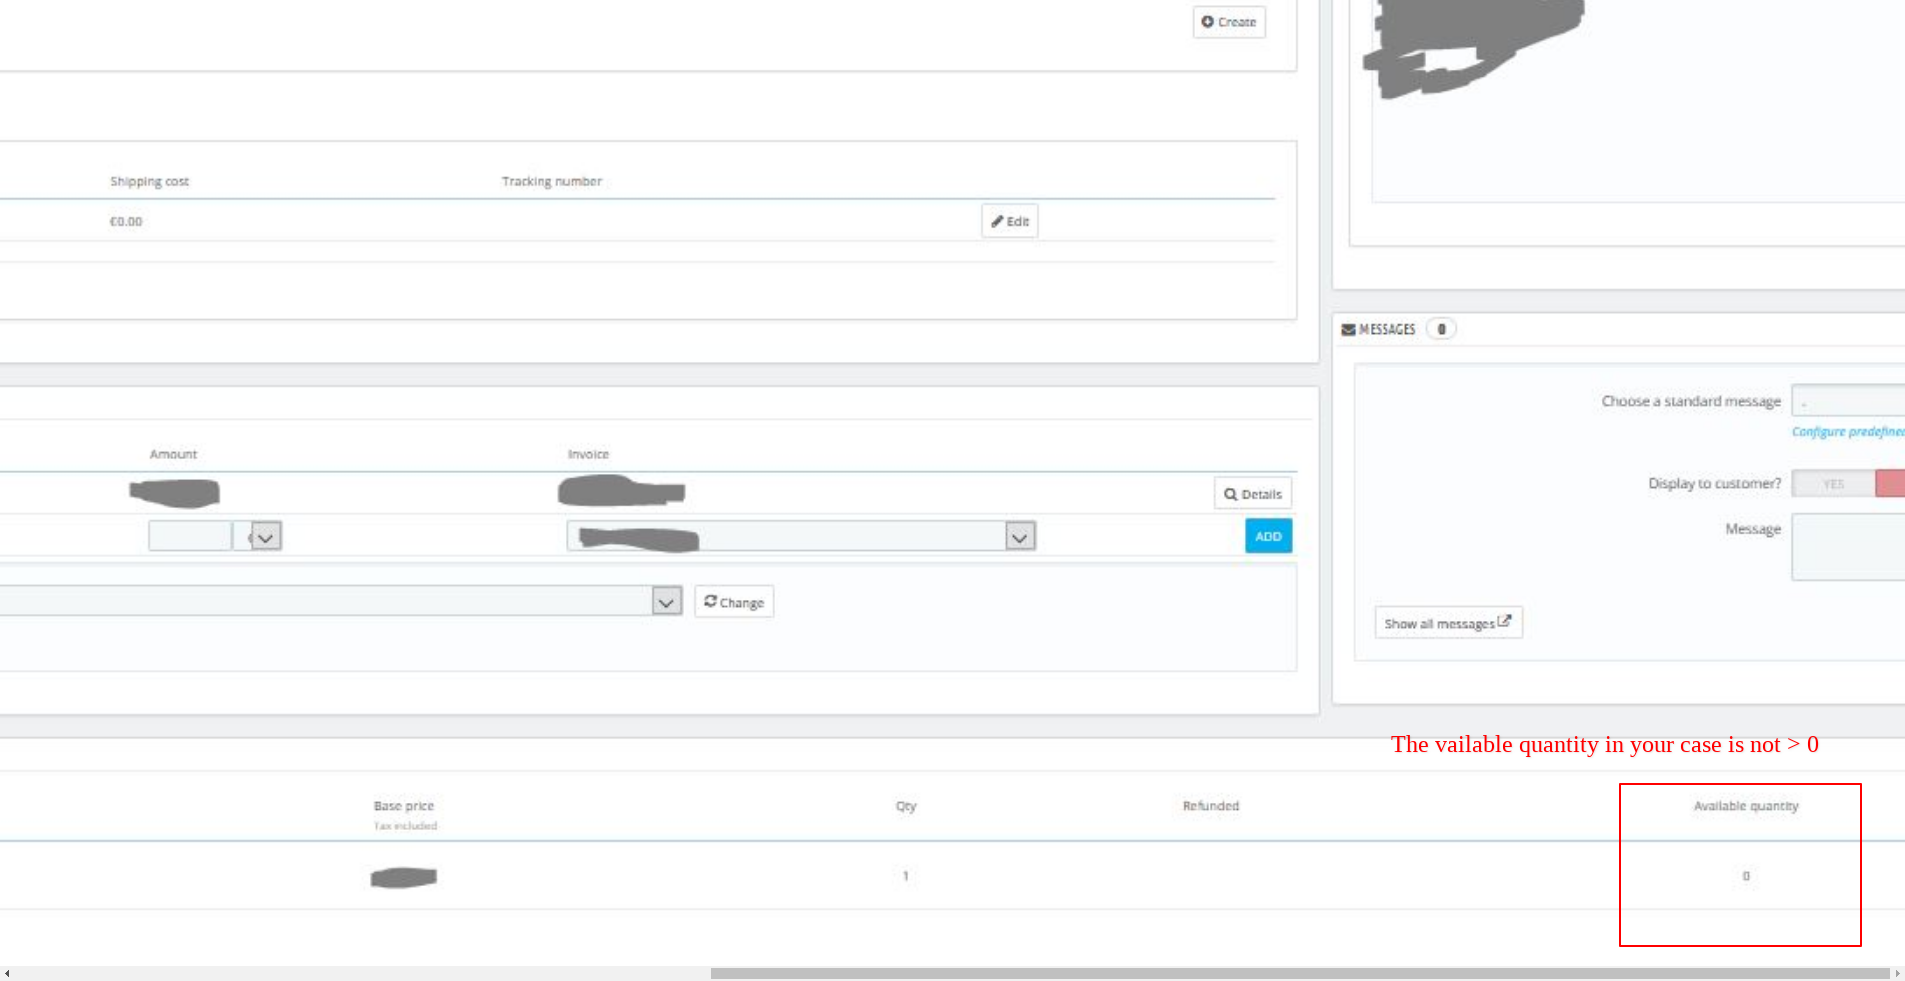This screenshot has height=981, width=1905.
Task: Click the payment amount input field
Action: (x=190, y=536)
